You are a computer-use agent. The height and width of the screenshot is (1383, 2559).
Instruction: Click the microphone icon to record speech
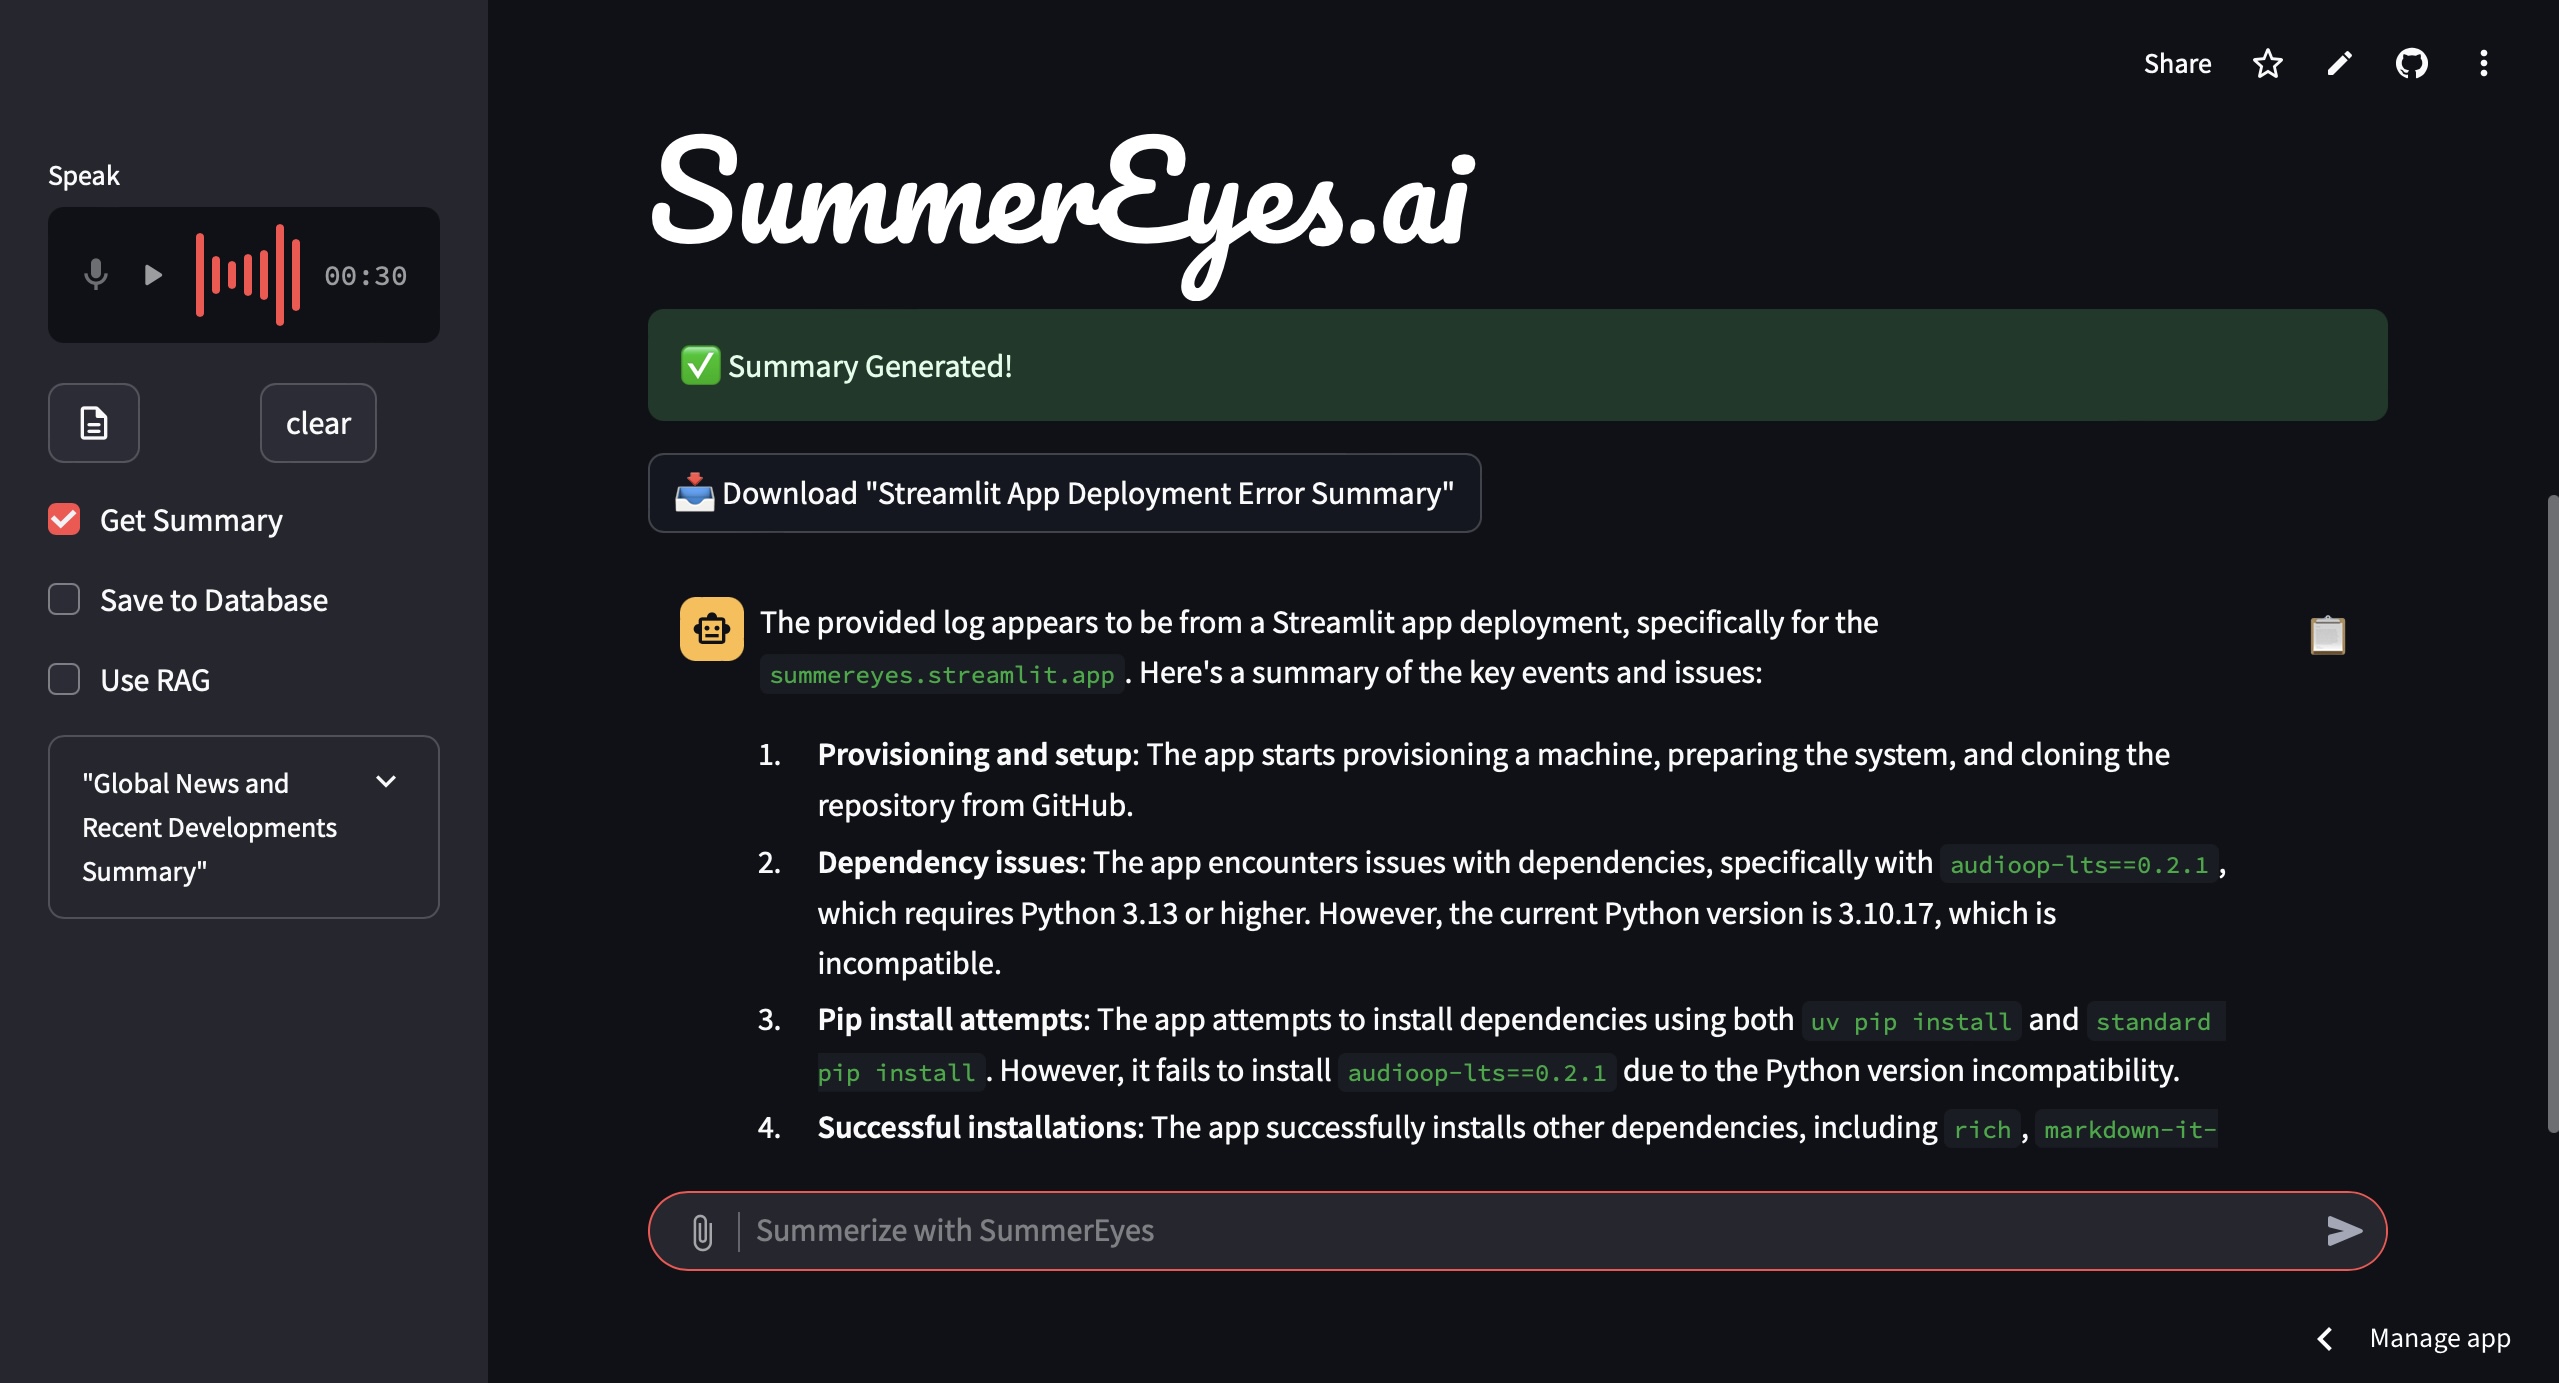(x=95, y=274)
